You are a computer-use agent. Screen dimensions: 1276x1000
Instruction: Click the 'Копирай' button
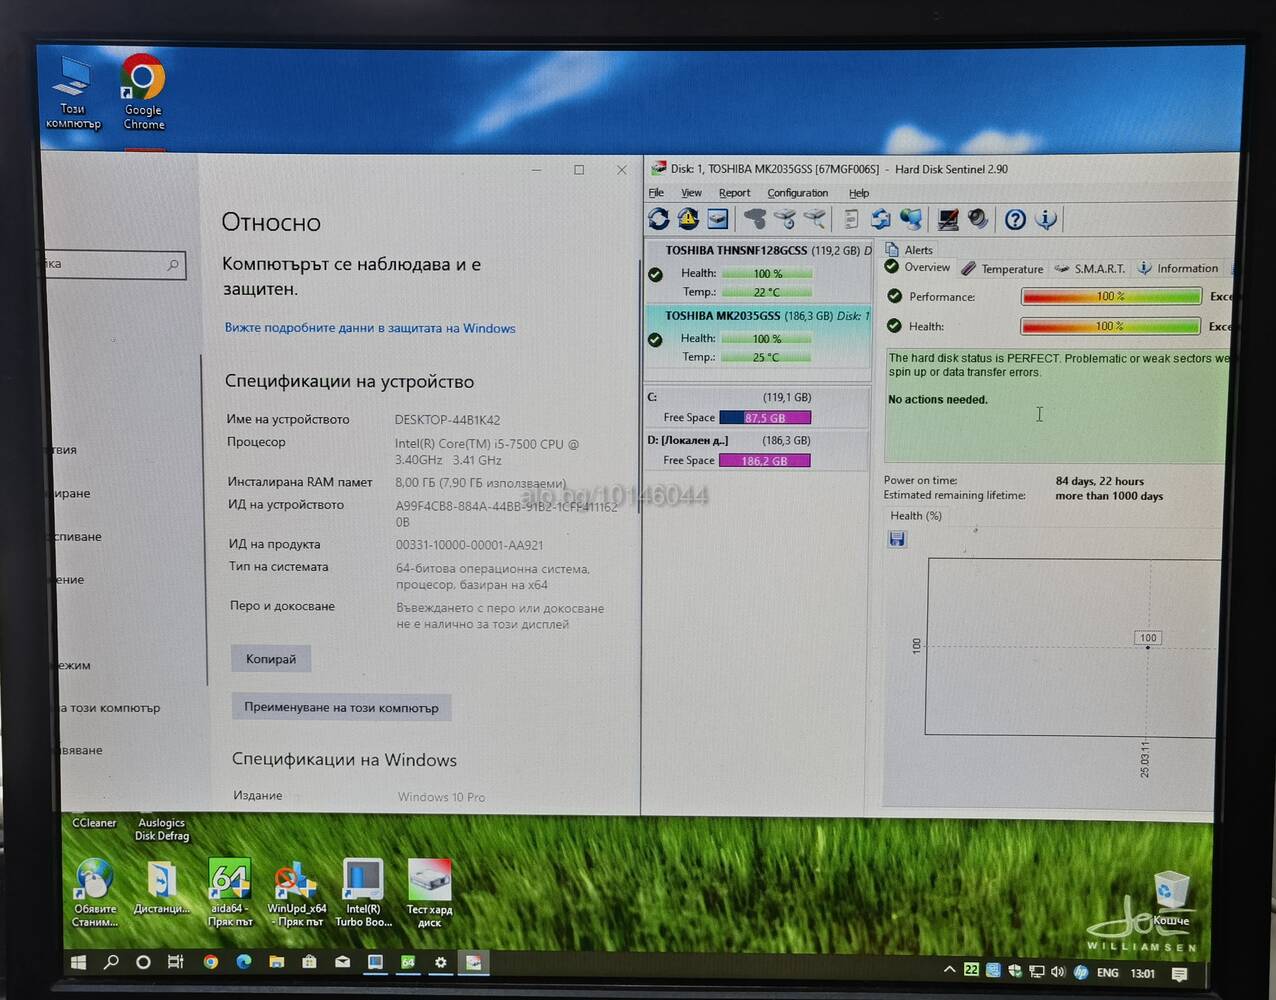pos(271,659)
